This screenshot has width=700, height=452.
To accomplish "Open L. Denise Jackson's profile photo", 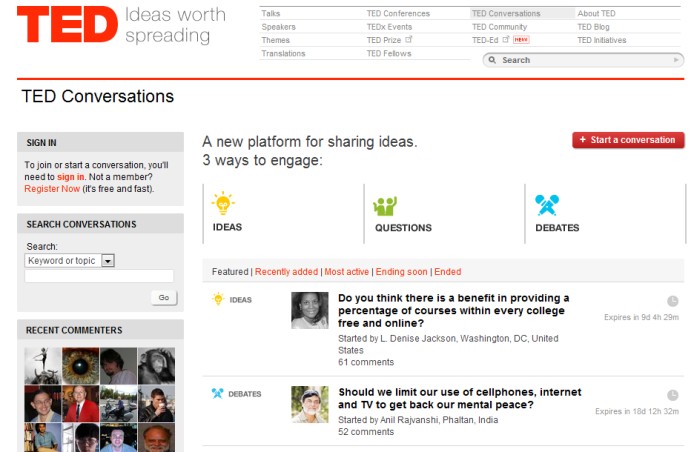I will [310, 310].
